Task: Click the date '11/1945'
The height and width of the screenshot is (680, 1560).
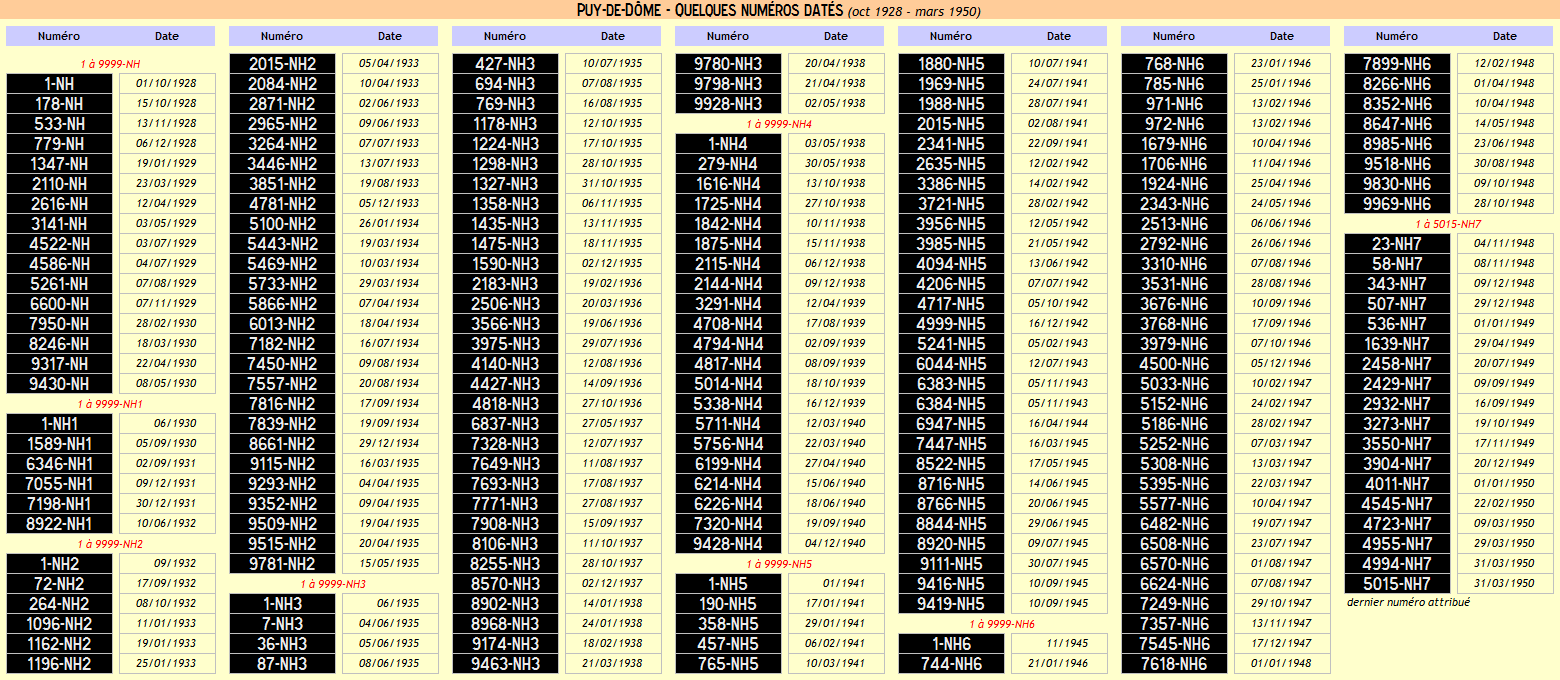Action: click(1058, 644)
